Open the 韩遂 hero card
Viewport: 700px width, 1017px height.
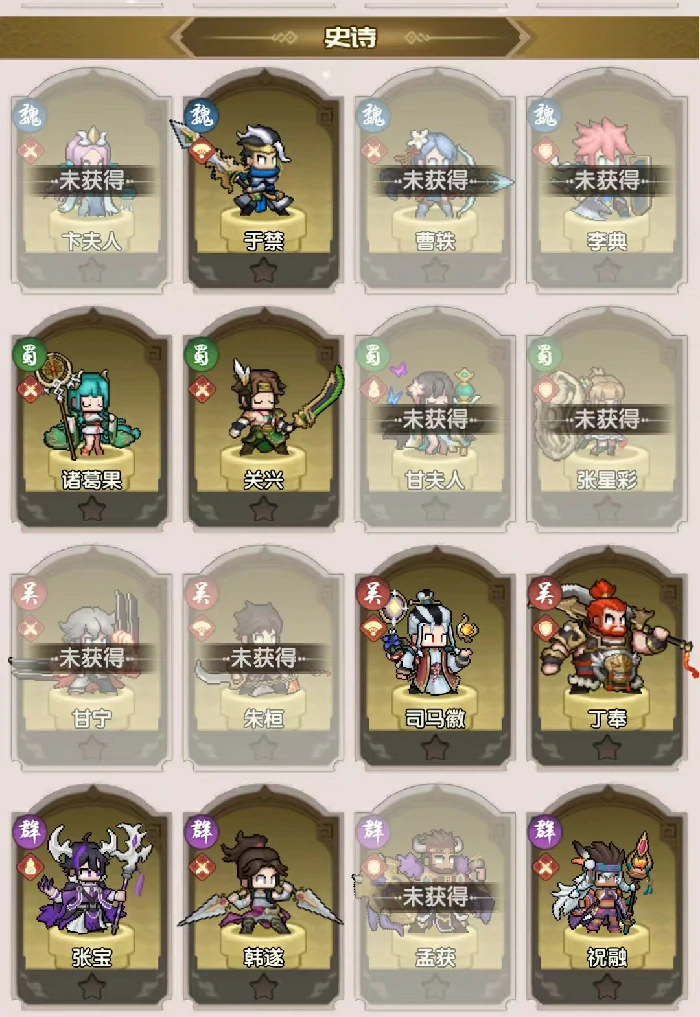[263, 894]
